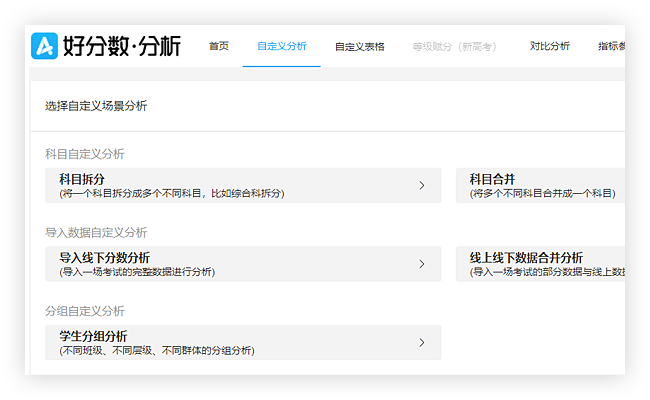
Task: Open the 科目拆分 option card
Action: (x=230, y=185)
